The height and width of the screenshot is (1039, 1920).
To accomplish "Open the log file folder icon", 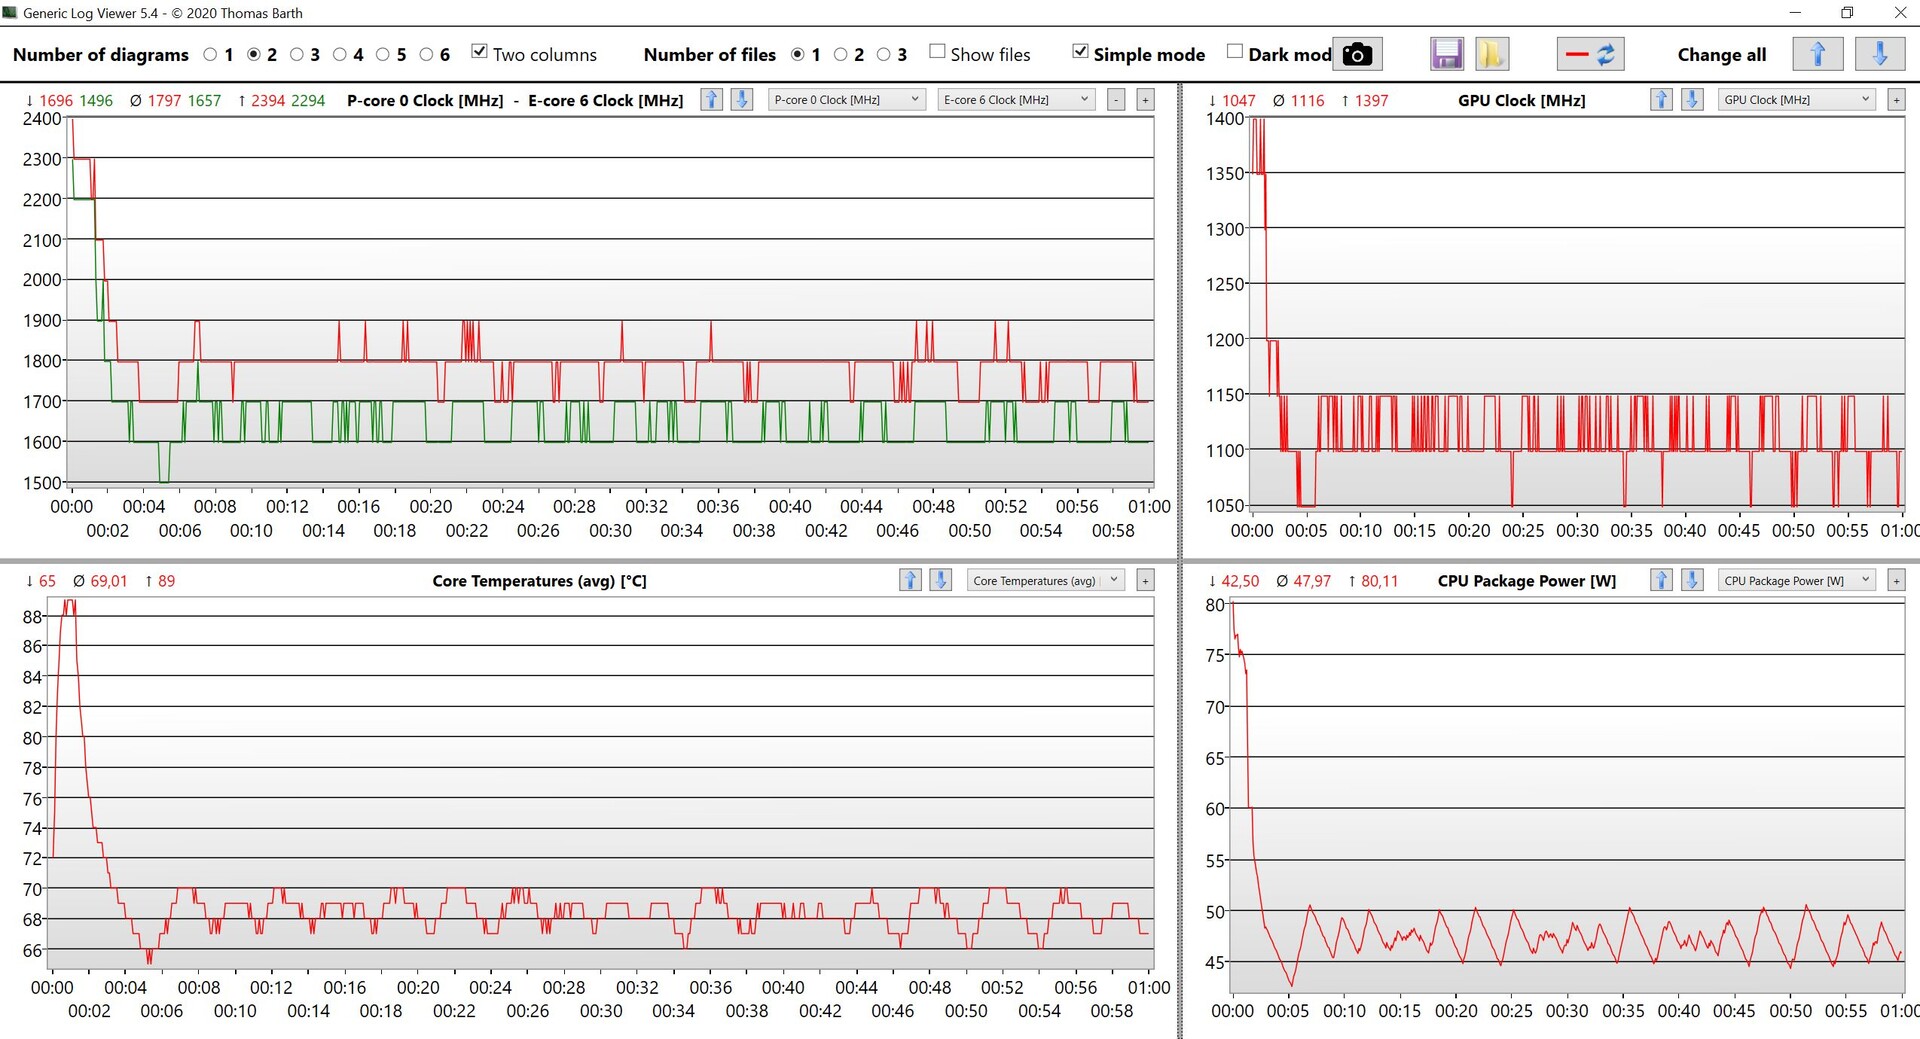I will tap(1491, 54).
